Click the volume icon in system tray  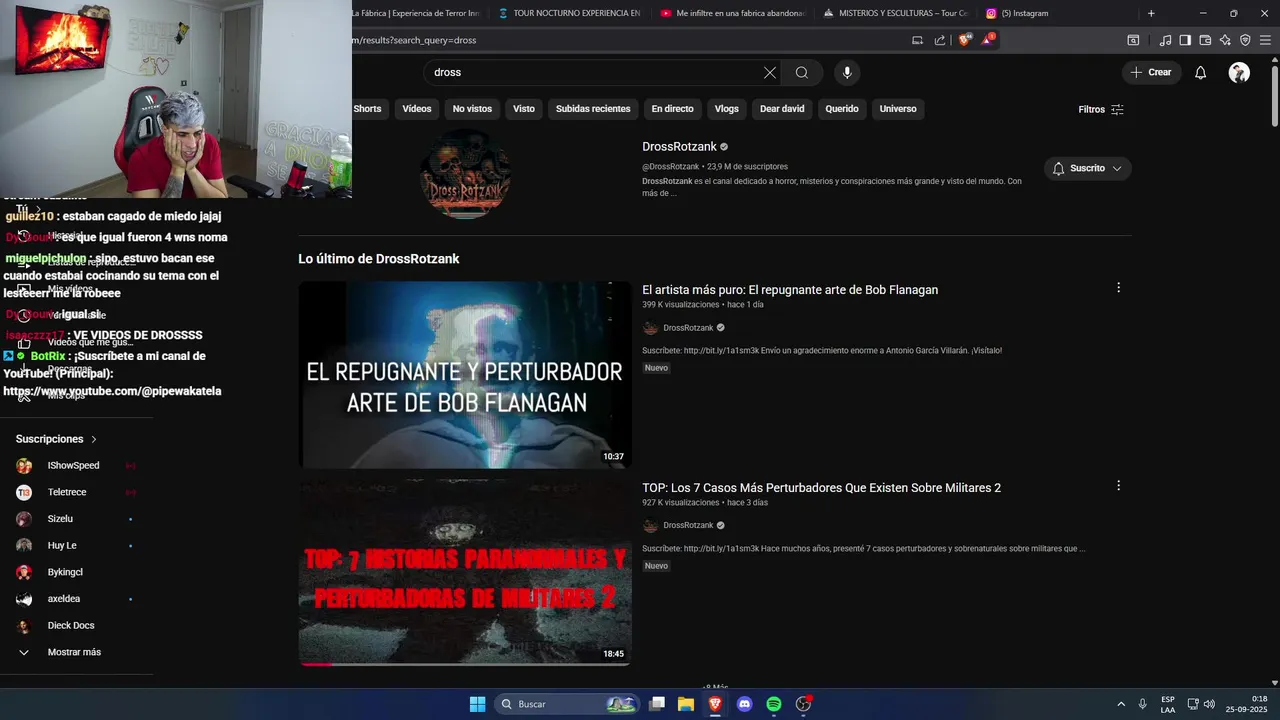pyautogui.click(x=1209, y=704)
